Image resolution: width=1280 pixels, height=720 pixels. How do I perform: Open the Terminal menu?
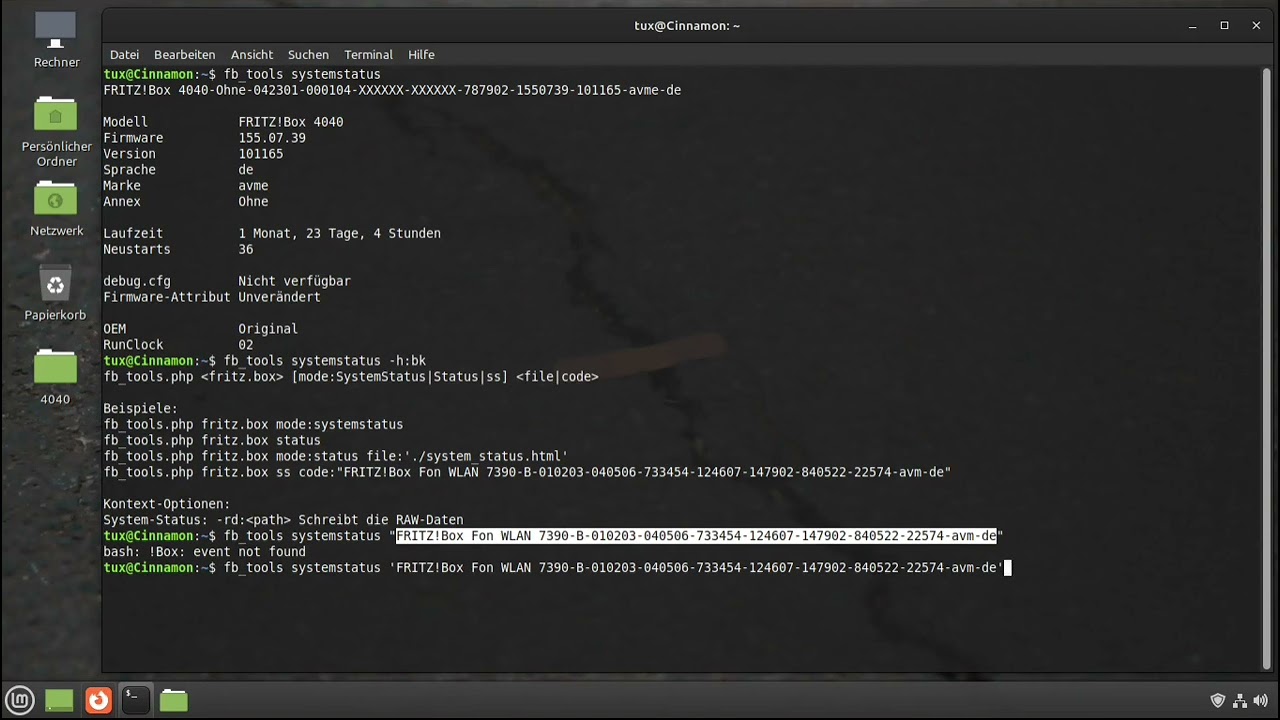(368, 55)
